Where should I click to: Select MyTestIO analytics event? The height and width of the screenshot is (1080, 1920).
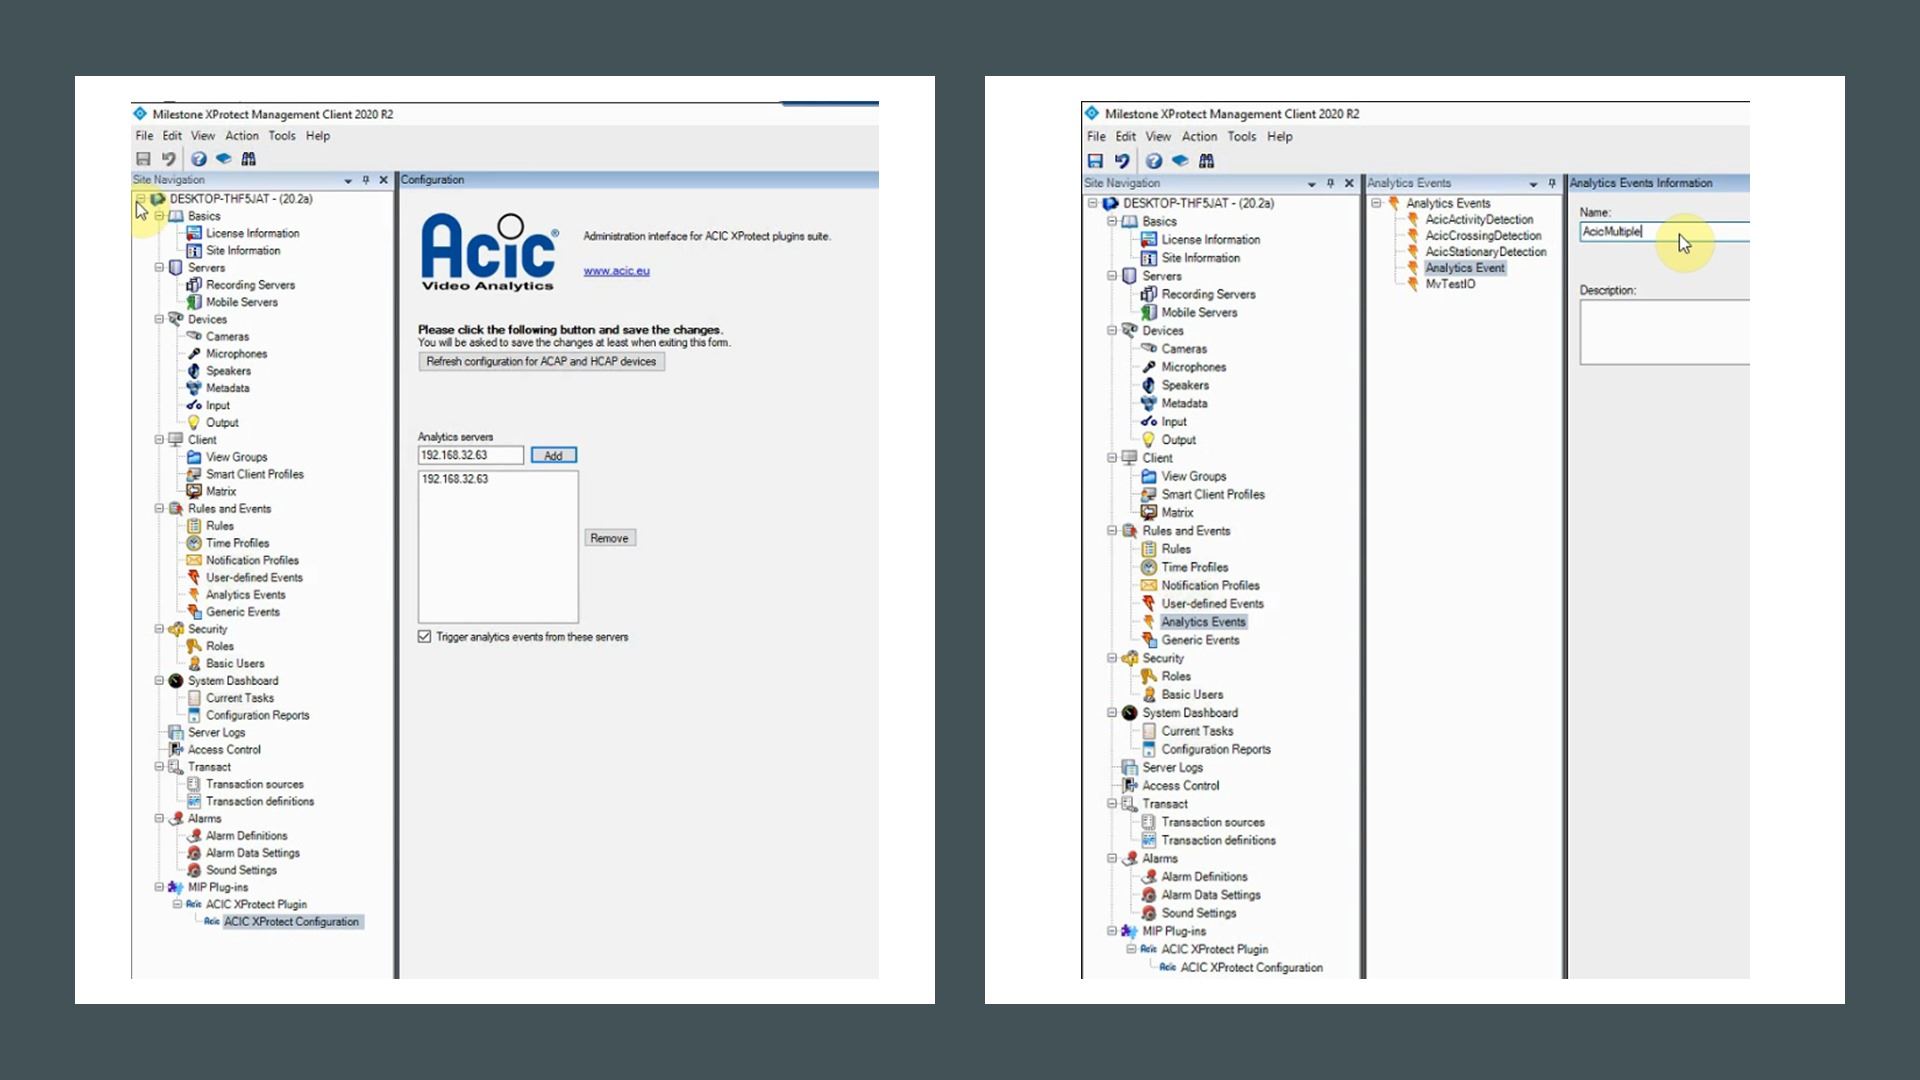pos(1450,284)
